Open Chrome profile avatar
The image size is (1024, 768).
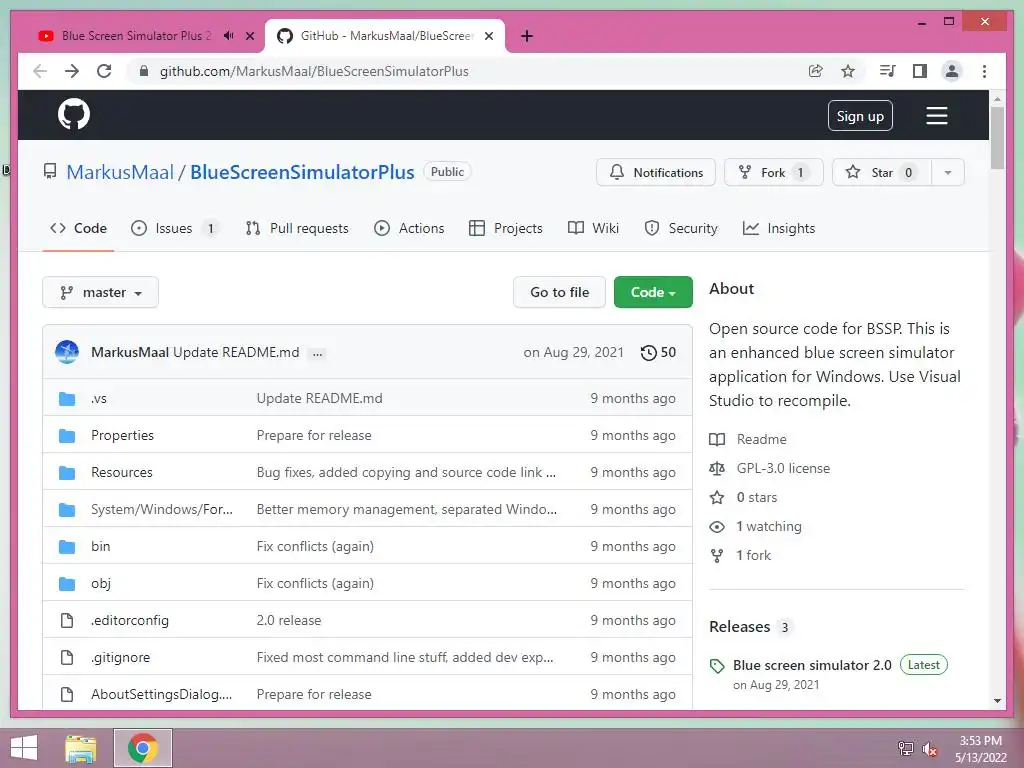952,71
